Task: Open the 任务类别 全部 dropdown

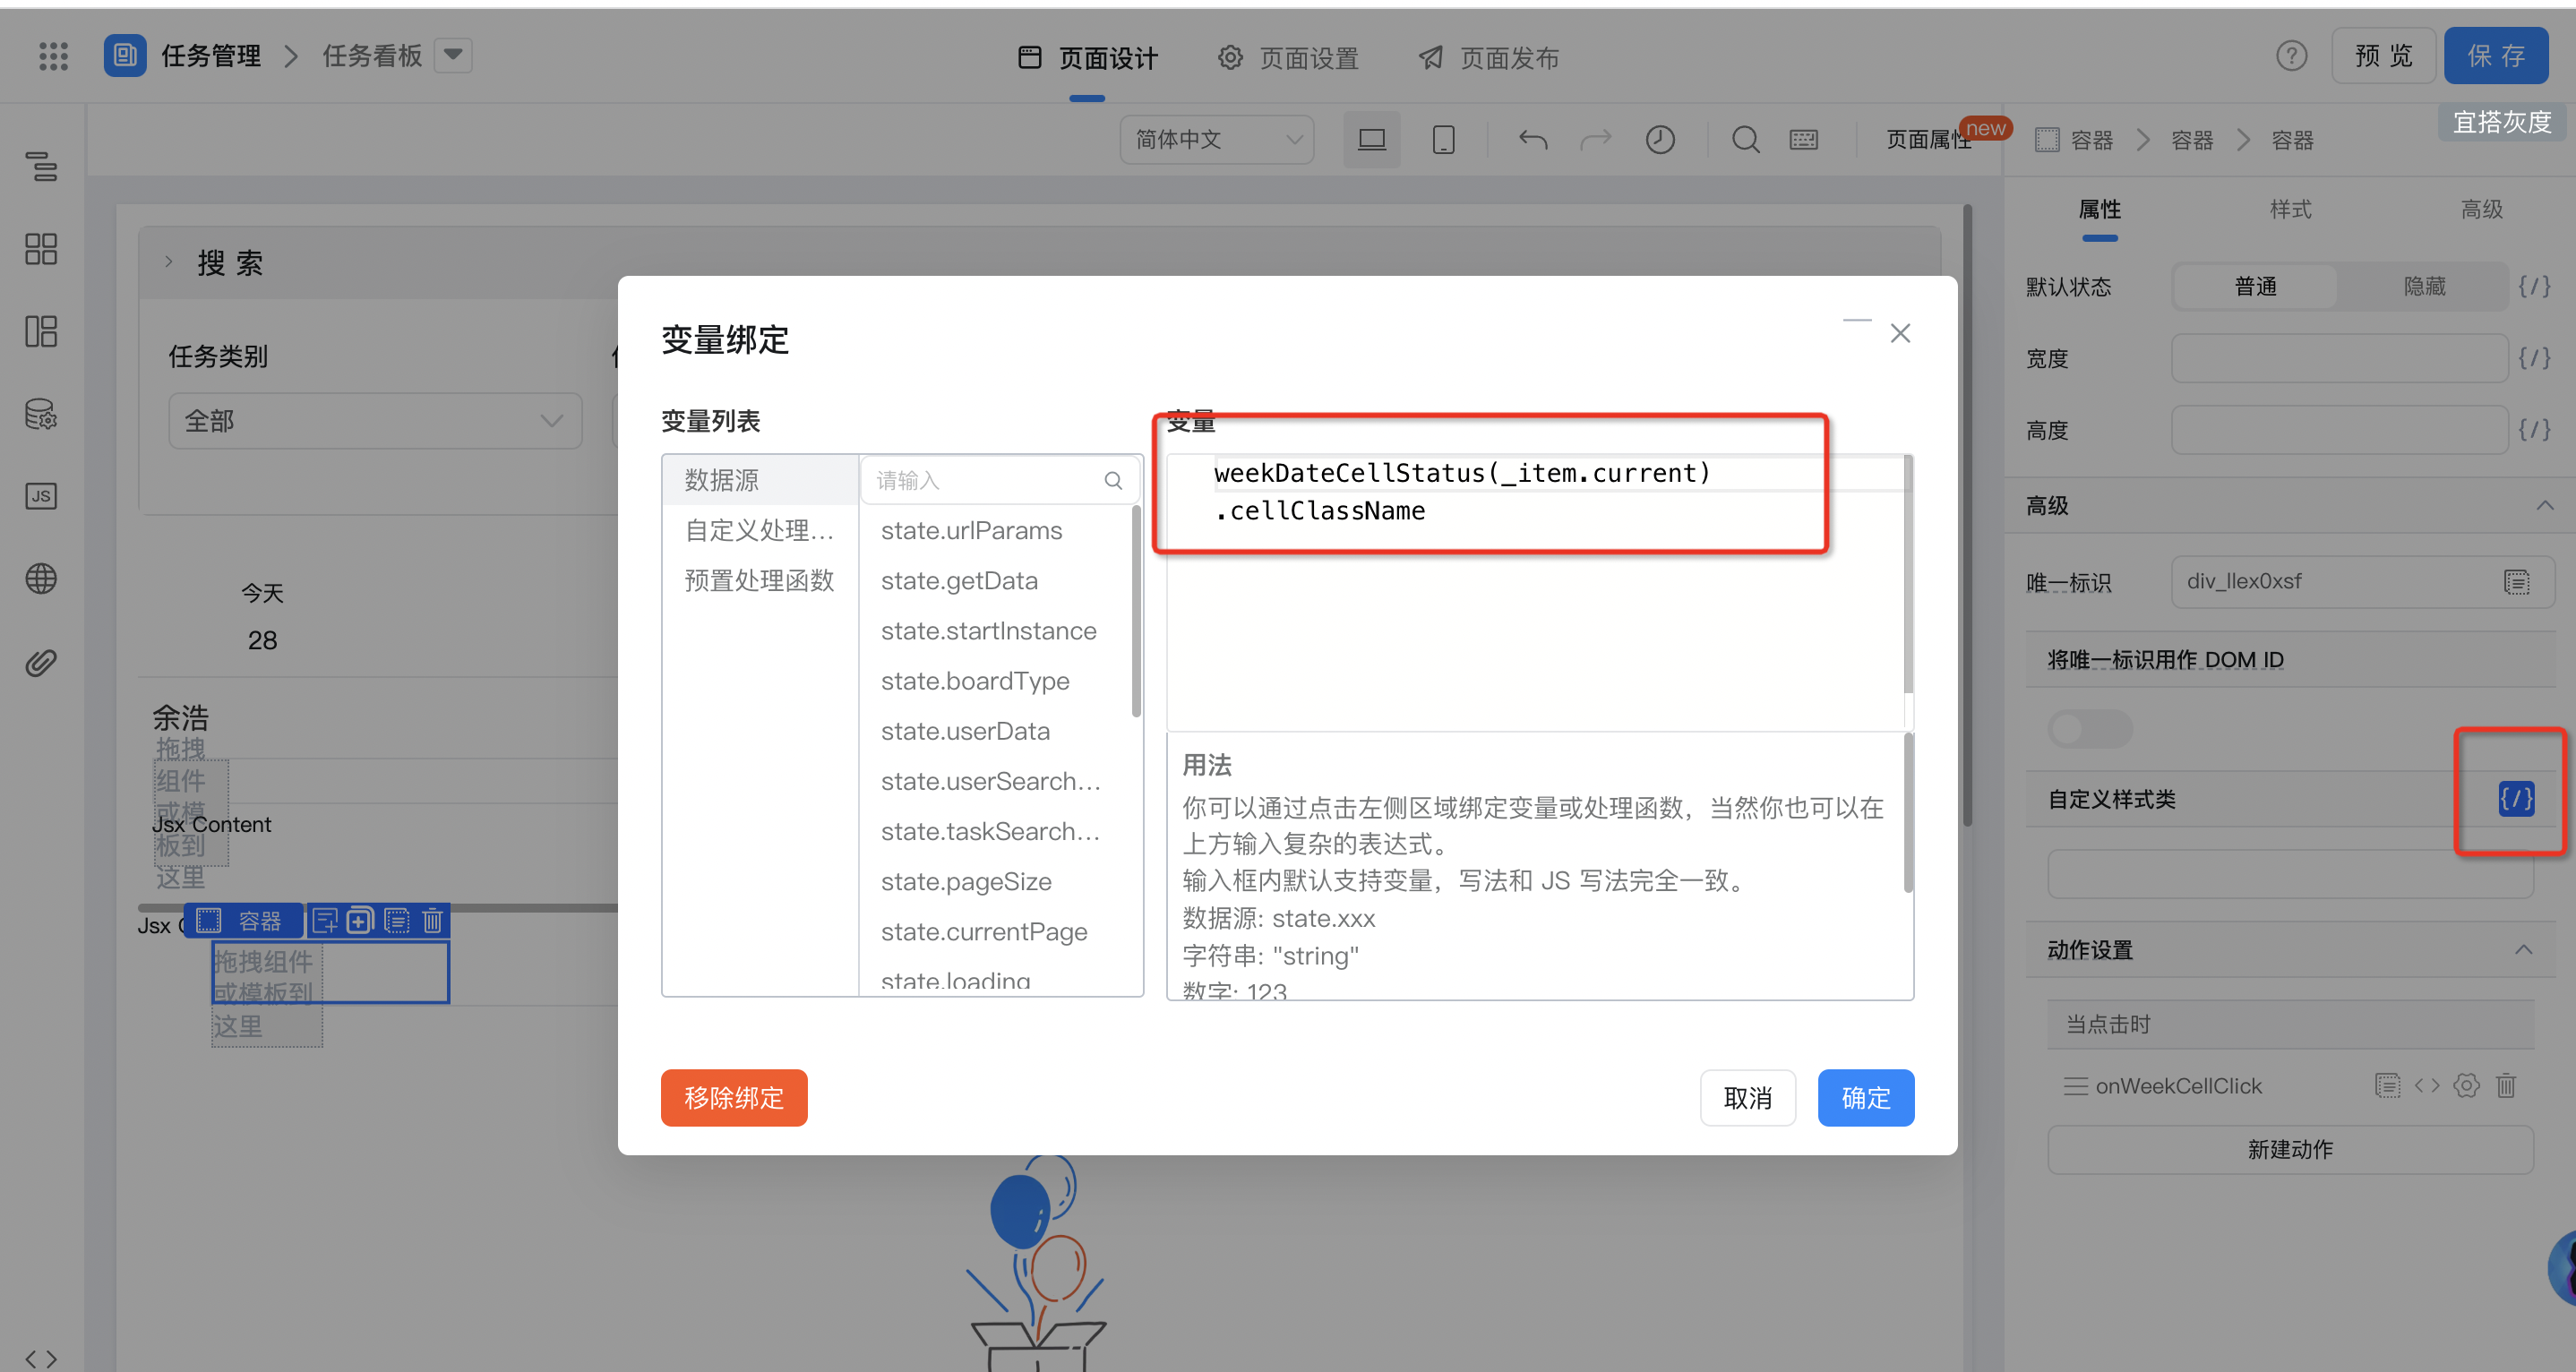Action: tap(375, 421)
